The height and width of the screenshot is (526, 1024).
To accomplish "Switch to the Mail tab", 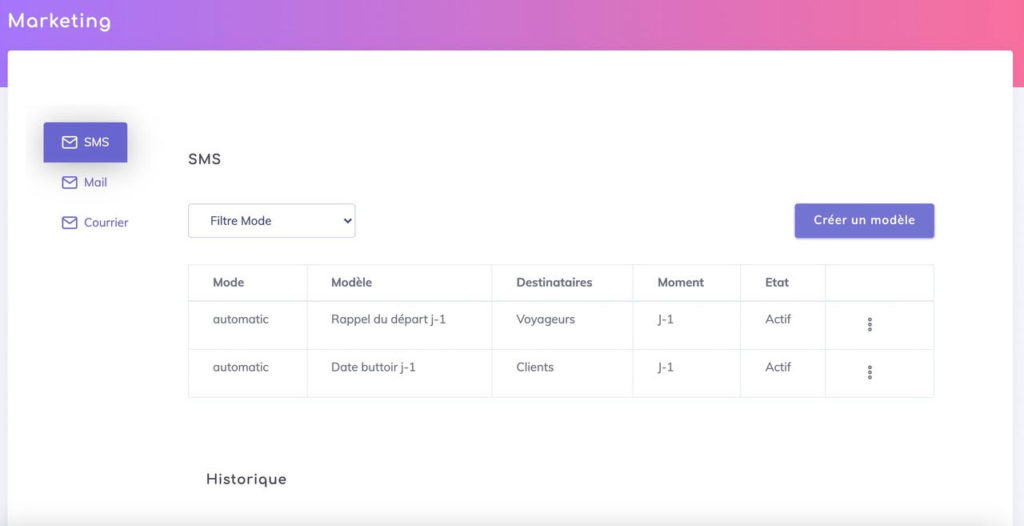I will (x=85, y=183).
